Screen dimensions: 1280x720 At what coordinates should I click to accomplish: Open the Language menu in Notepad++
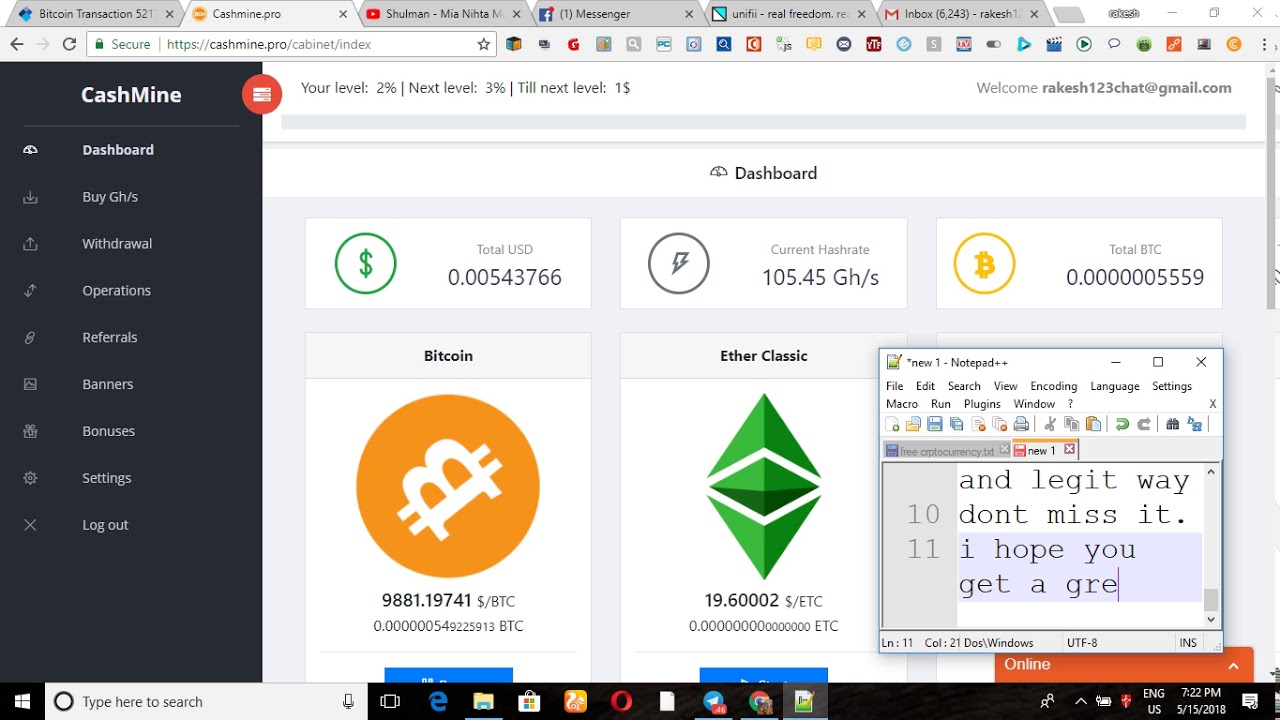pos(1115,386)
